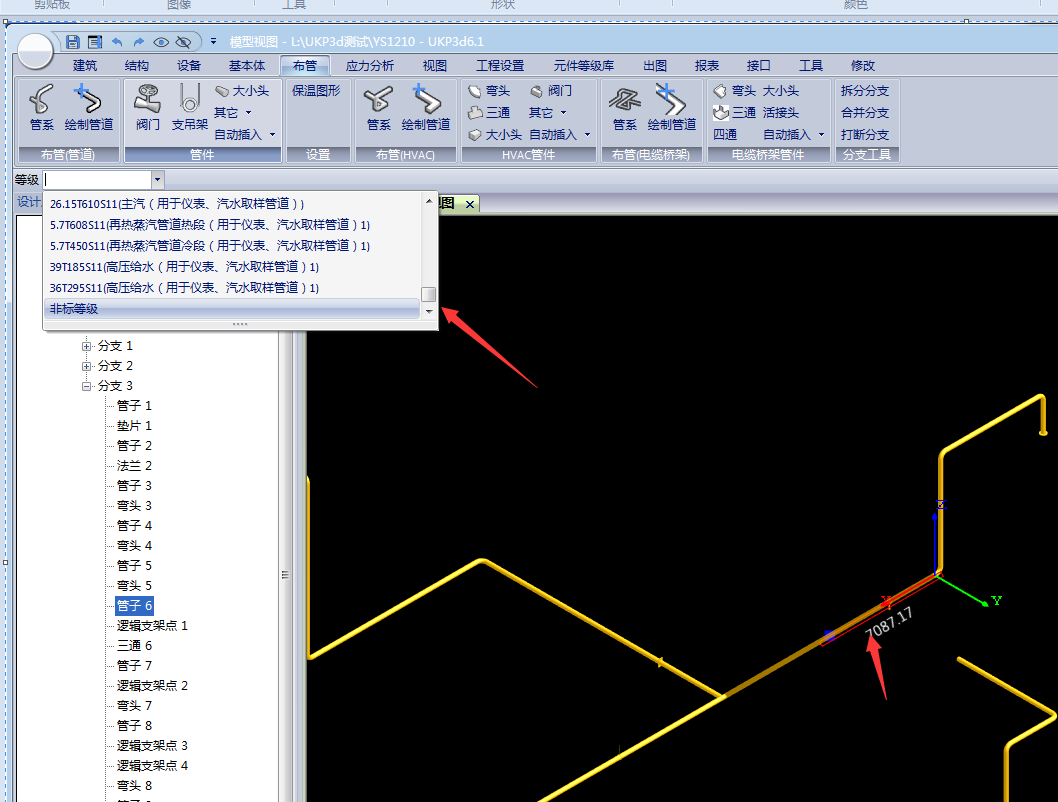Select 绘制管道 tool in 布管(管道) group

89,108
